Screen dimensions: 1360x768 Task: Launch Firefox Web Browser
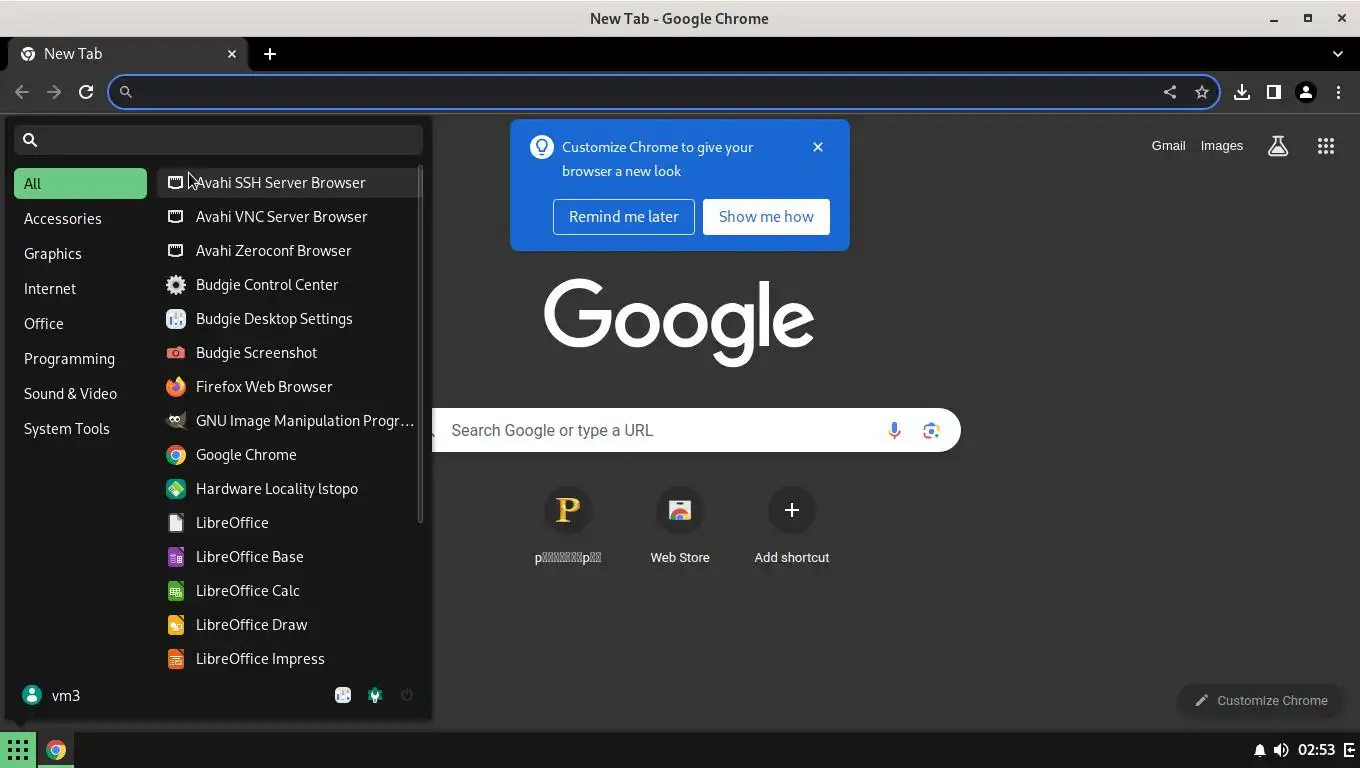(288, 386)
